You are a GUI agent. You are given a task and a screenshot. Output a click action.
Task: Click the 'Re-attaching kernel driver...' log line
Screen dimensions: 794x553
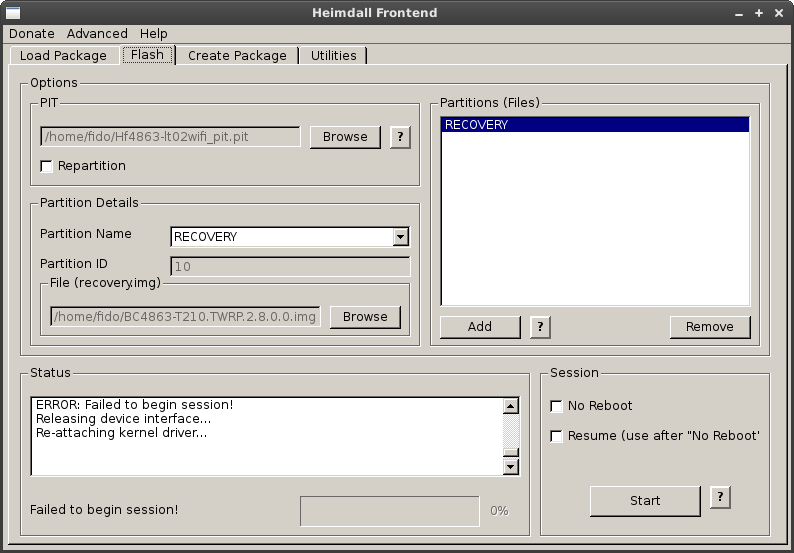tap(122, 433)
